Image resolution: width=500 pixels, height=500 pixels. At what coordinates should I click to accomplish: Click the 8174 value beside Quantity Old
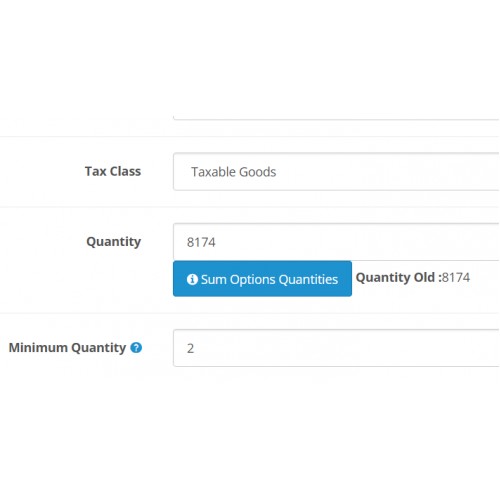pyautogui.click(x=456, y=277)
